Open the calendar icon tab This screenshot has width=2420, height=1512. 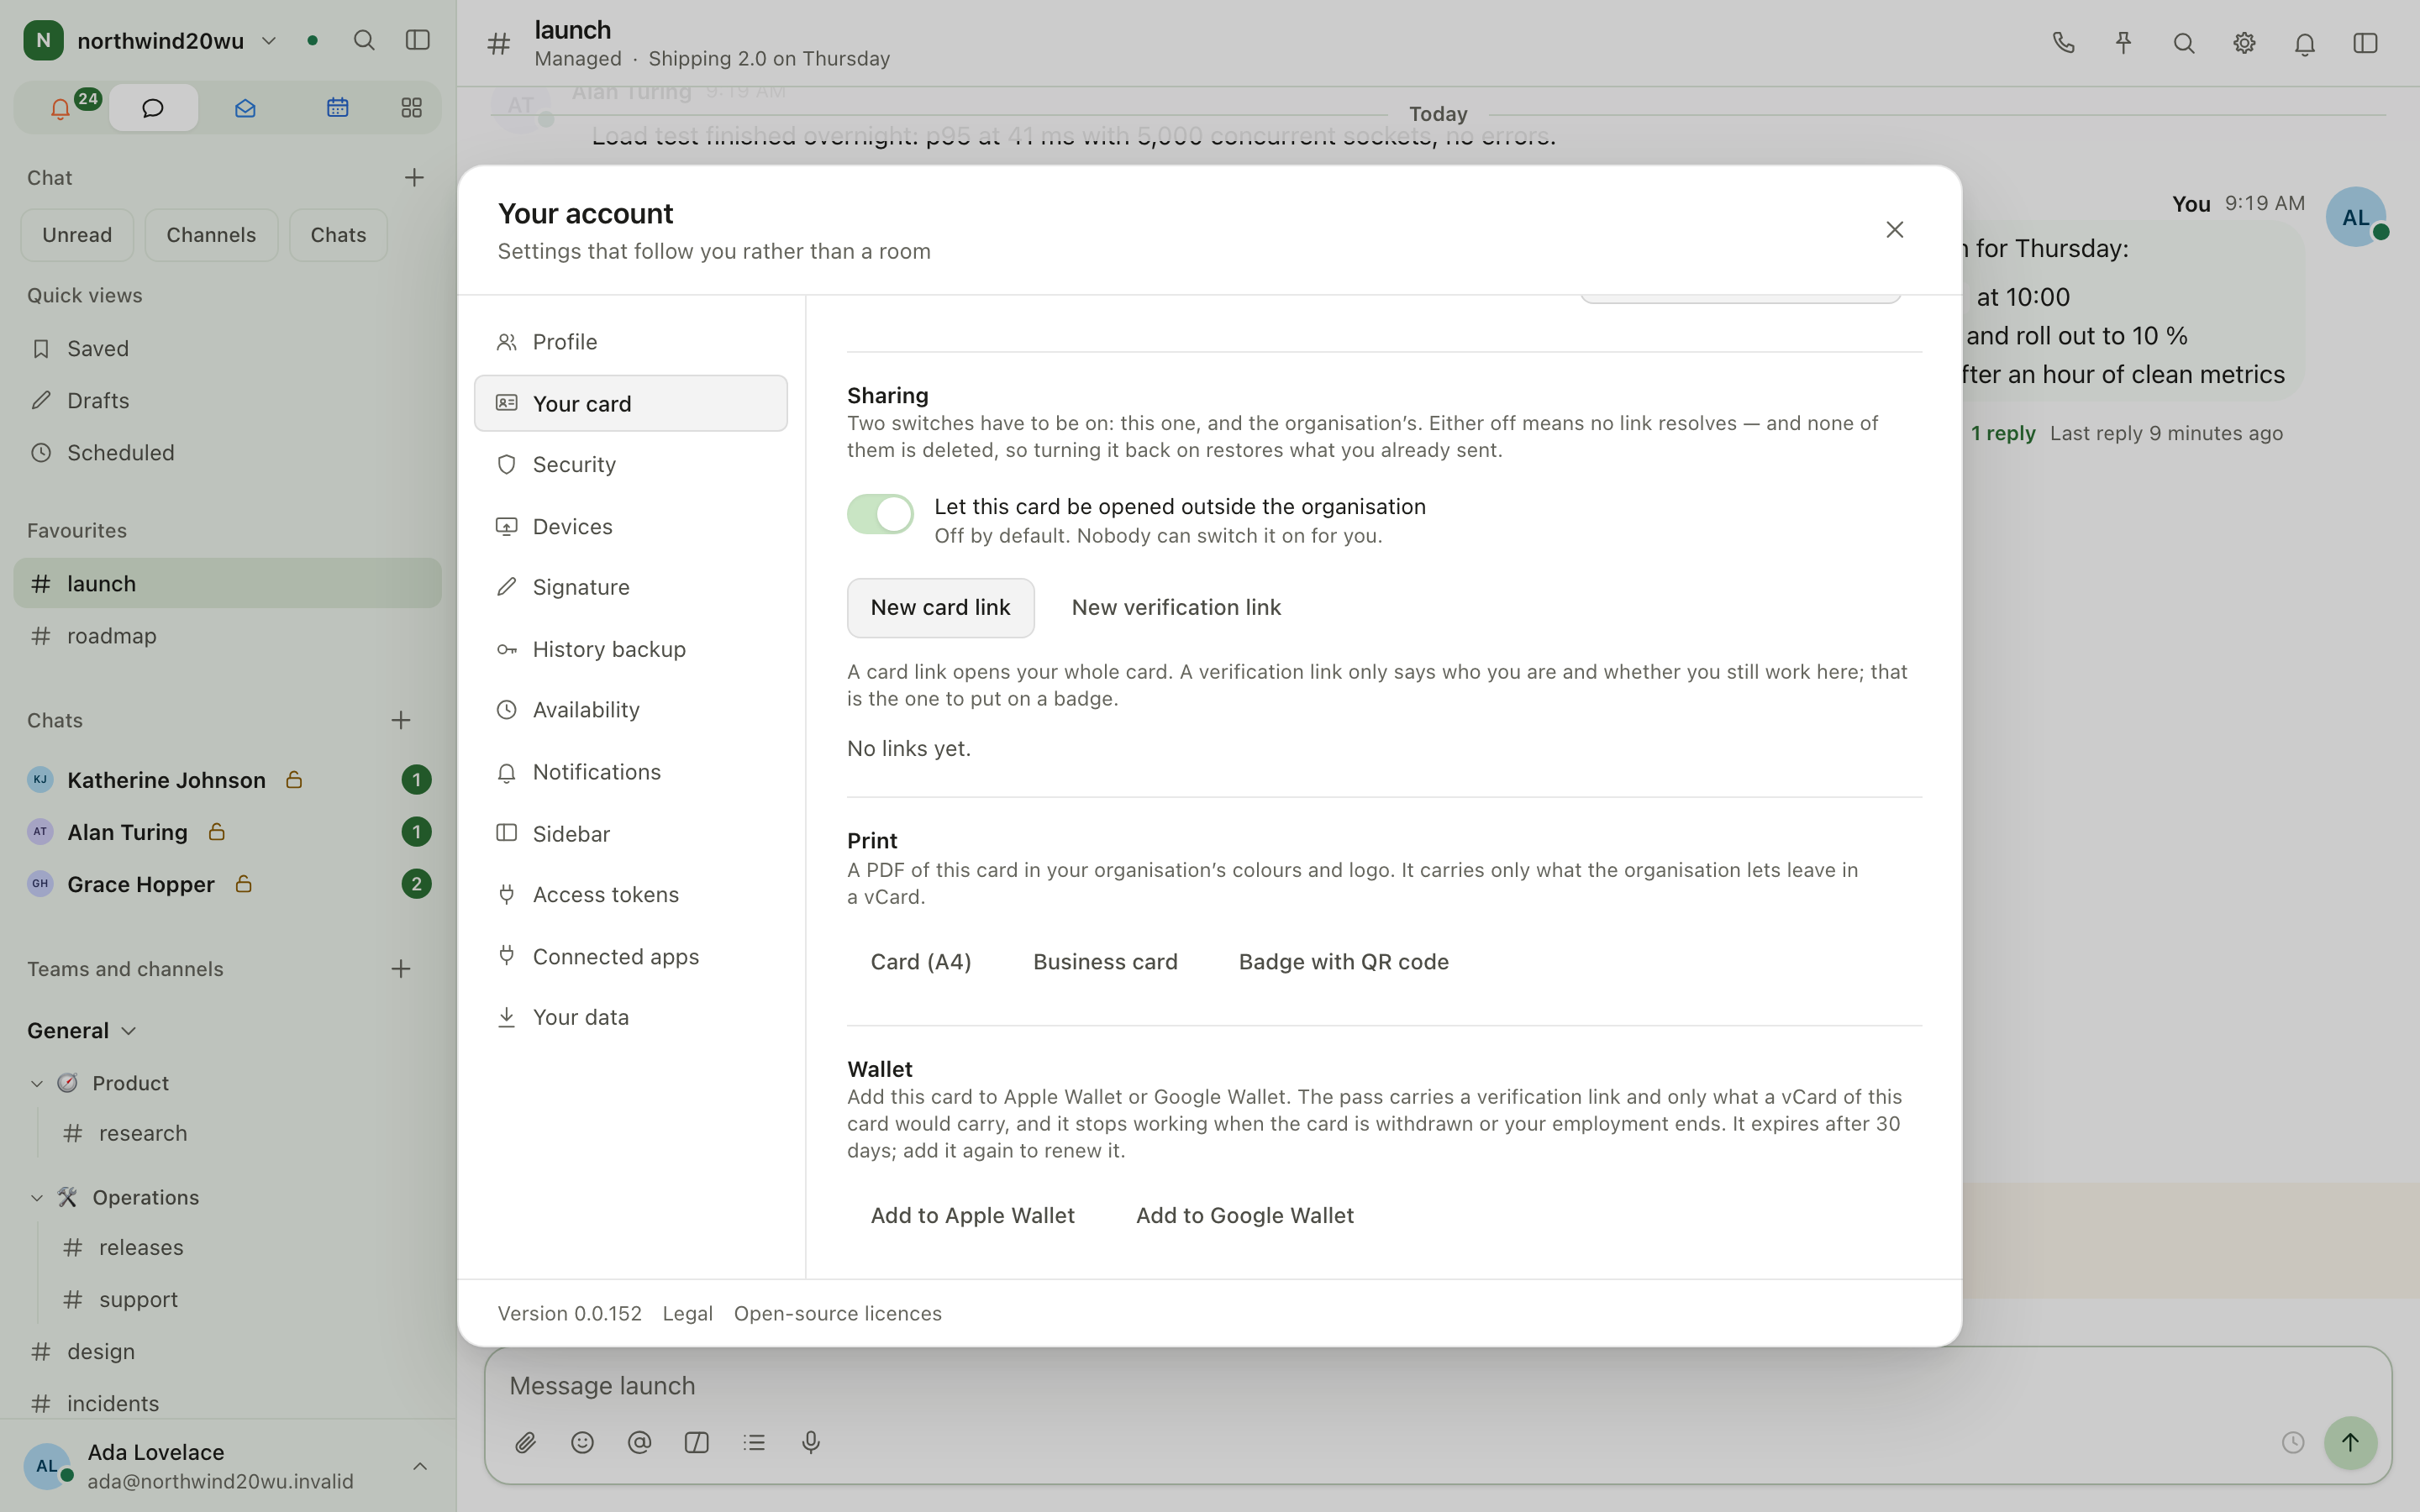[x=337, y=108]
